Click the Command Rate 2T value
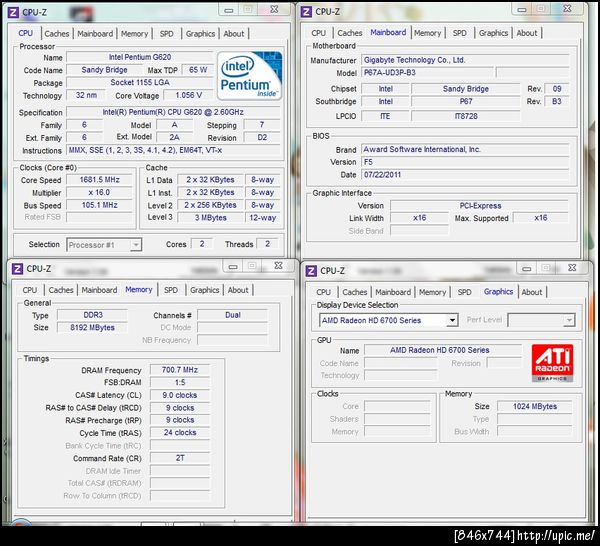The width and height of the screenshot is (600, 546). tap(180, 458)
